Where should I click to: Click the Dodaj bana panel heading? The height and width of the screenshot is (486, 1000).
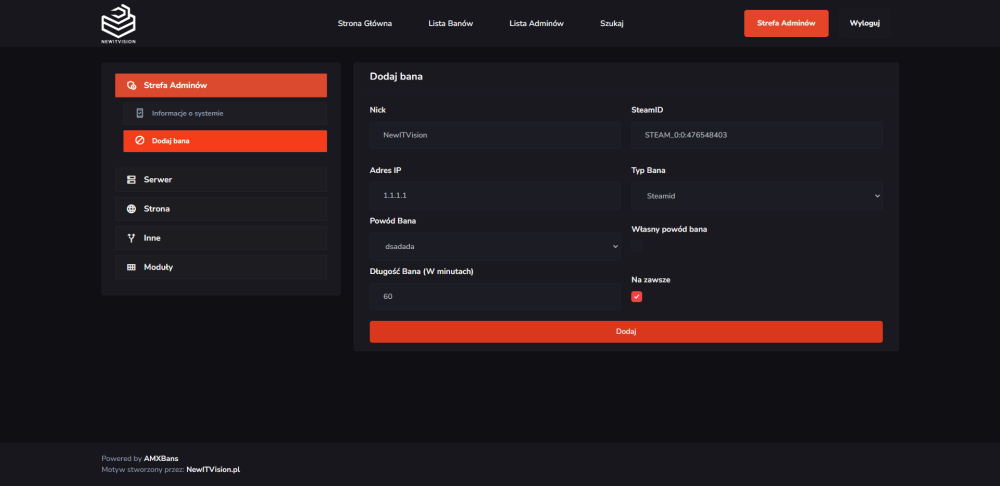tap(396, 77)
